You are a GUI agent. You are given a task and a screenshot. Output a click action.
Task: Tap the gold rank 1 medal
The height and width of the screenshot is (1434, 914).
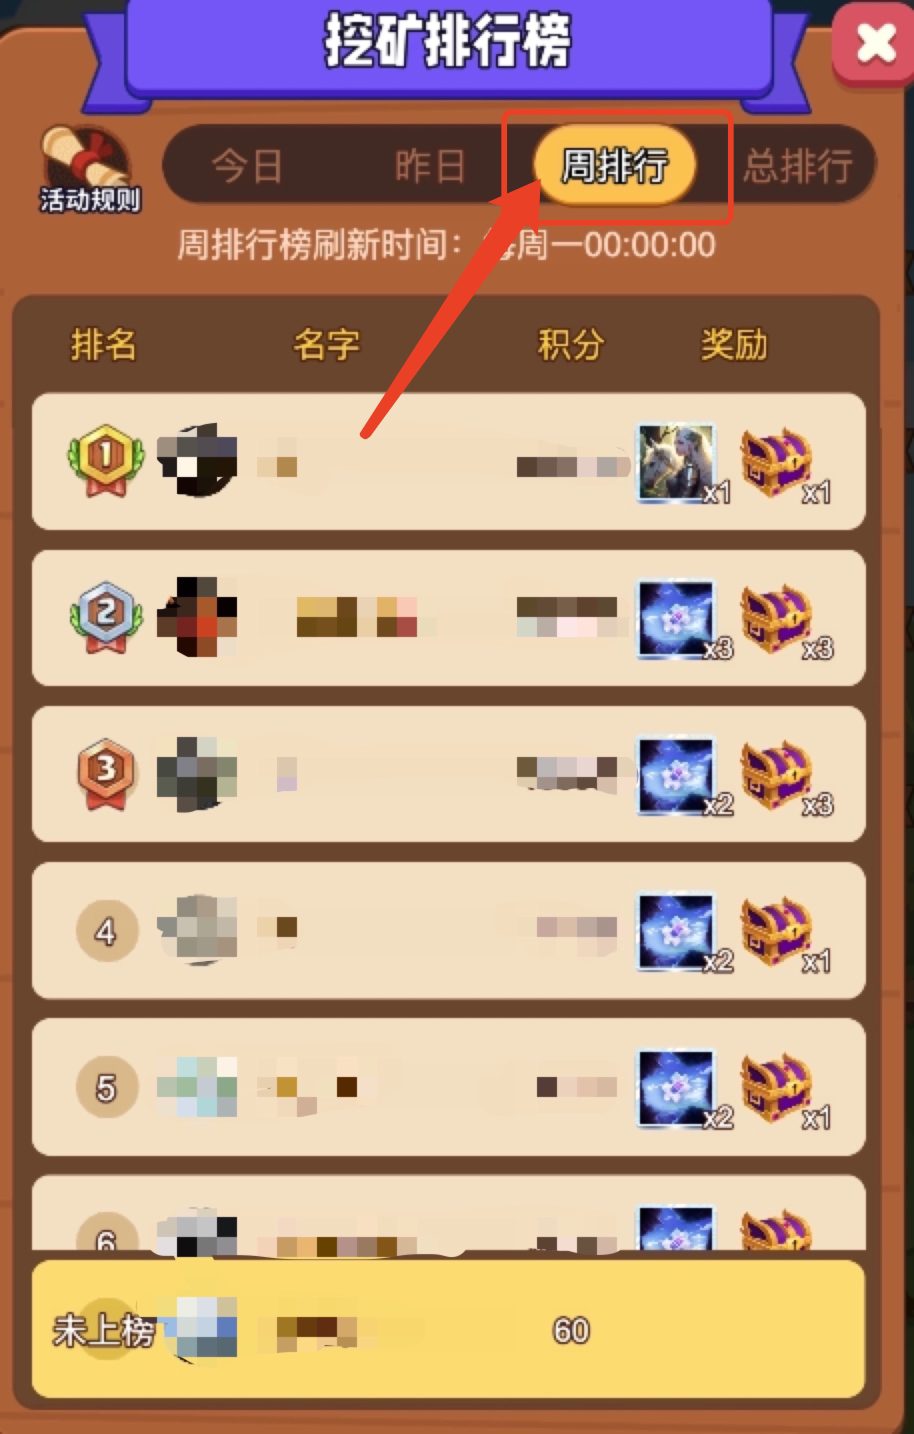click(106, 461)
